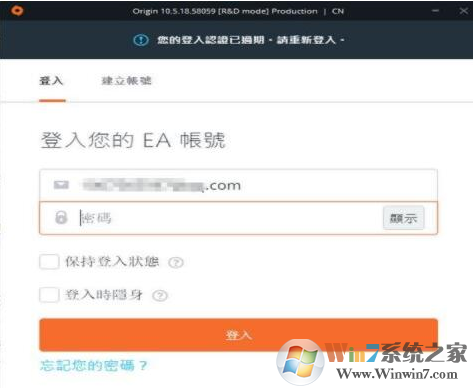This screenshot has width=474, height=388.
Task: Open help icon next to 保持登入狀態
Action: (176, 263)
